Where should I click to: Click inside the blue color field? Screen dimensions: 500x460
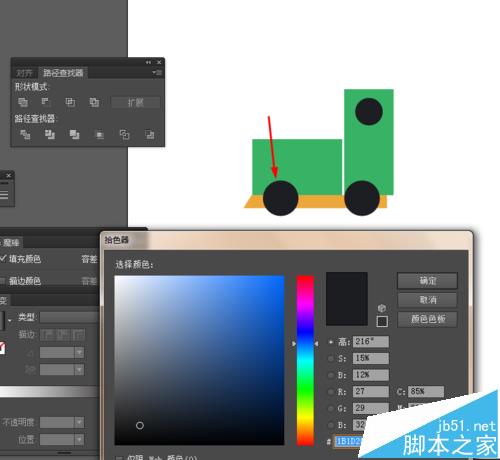pyautogui.click(x=199, y=360)
